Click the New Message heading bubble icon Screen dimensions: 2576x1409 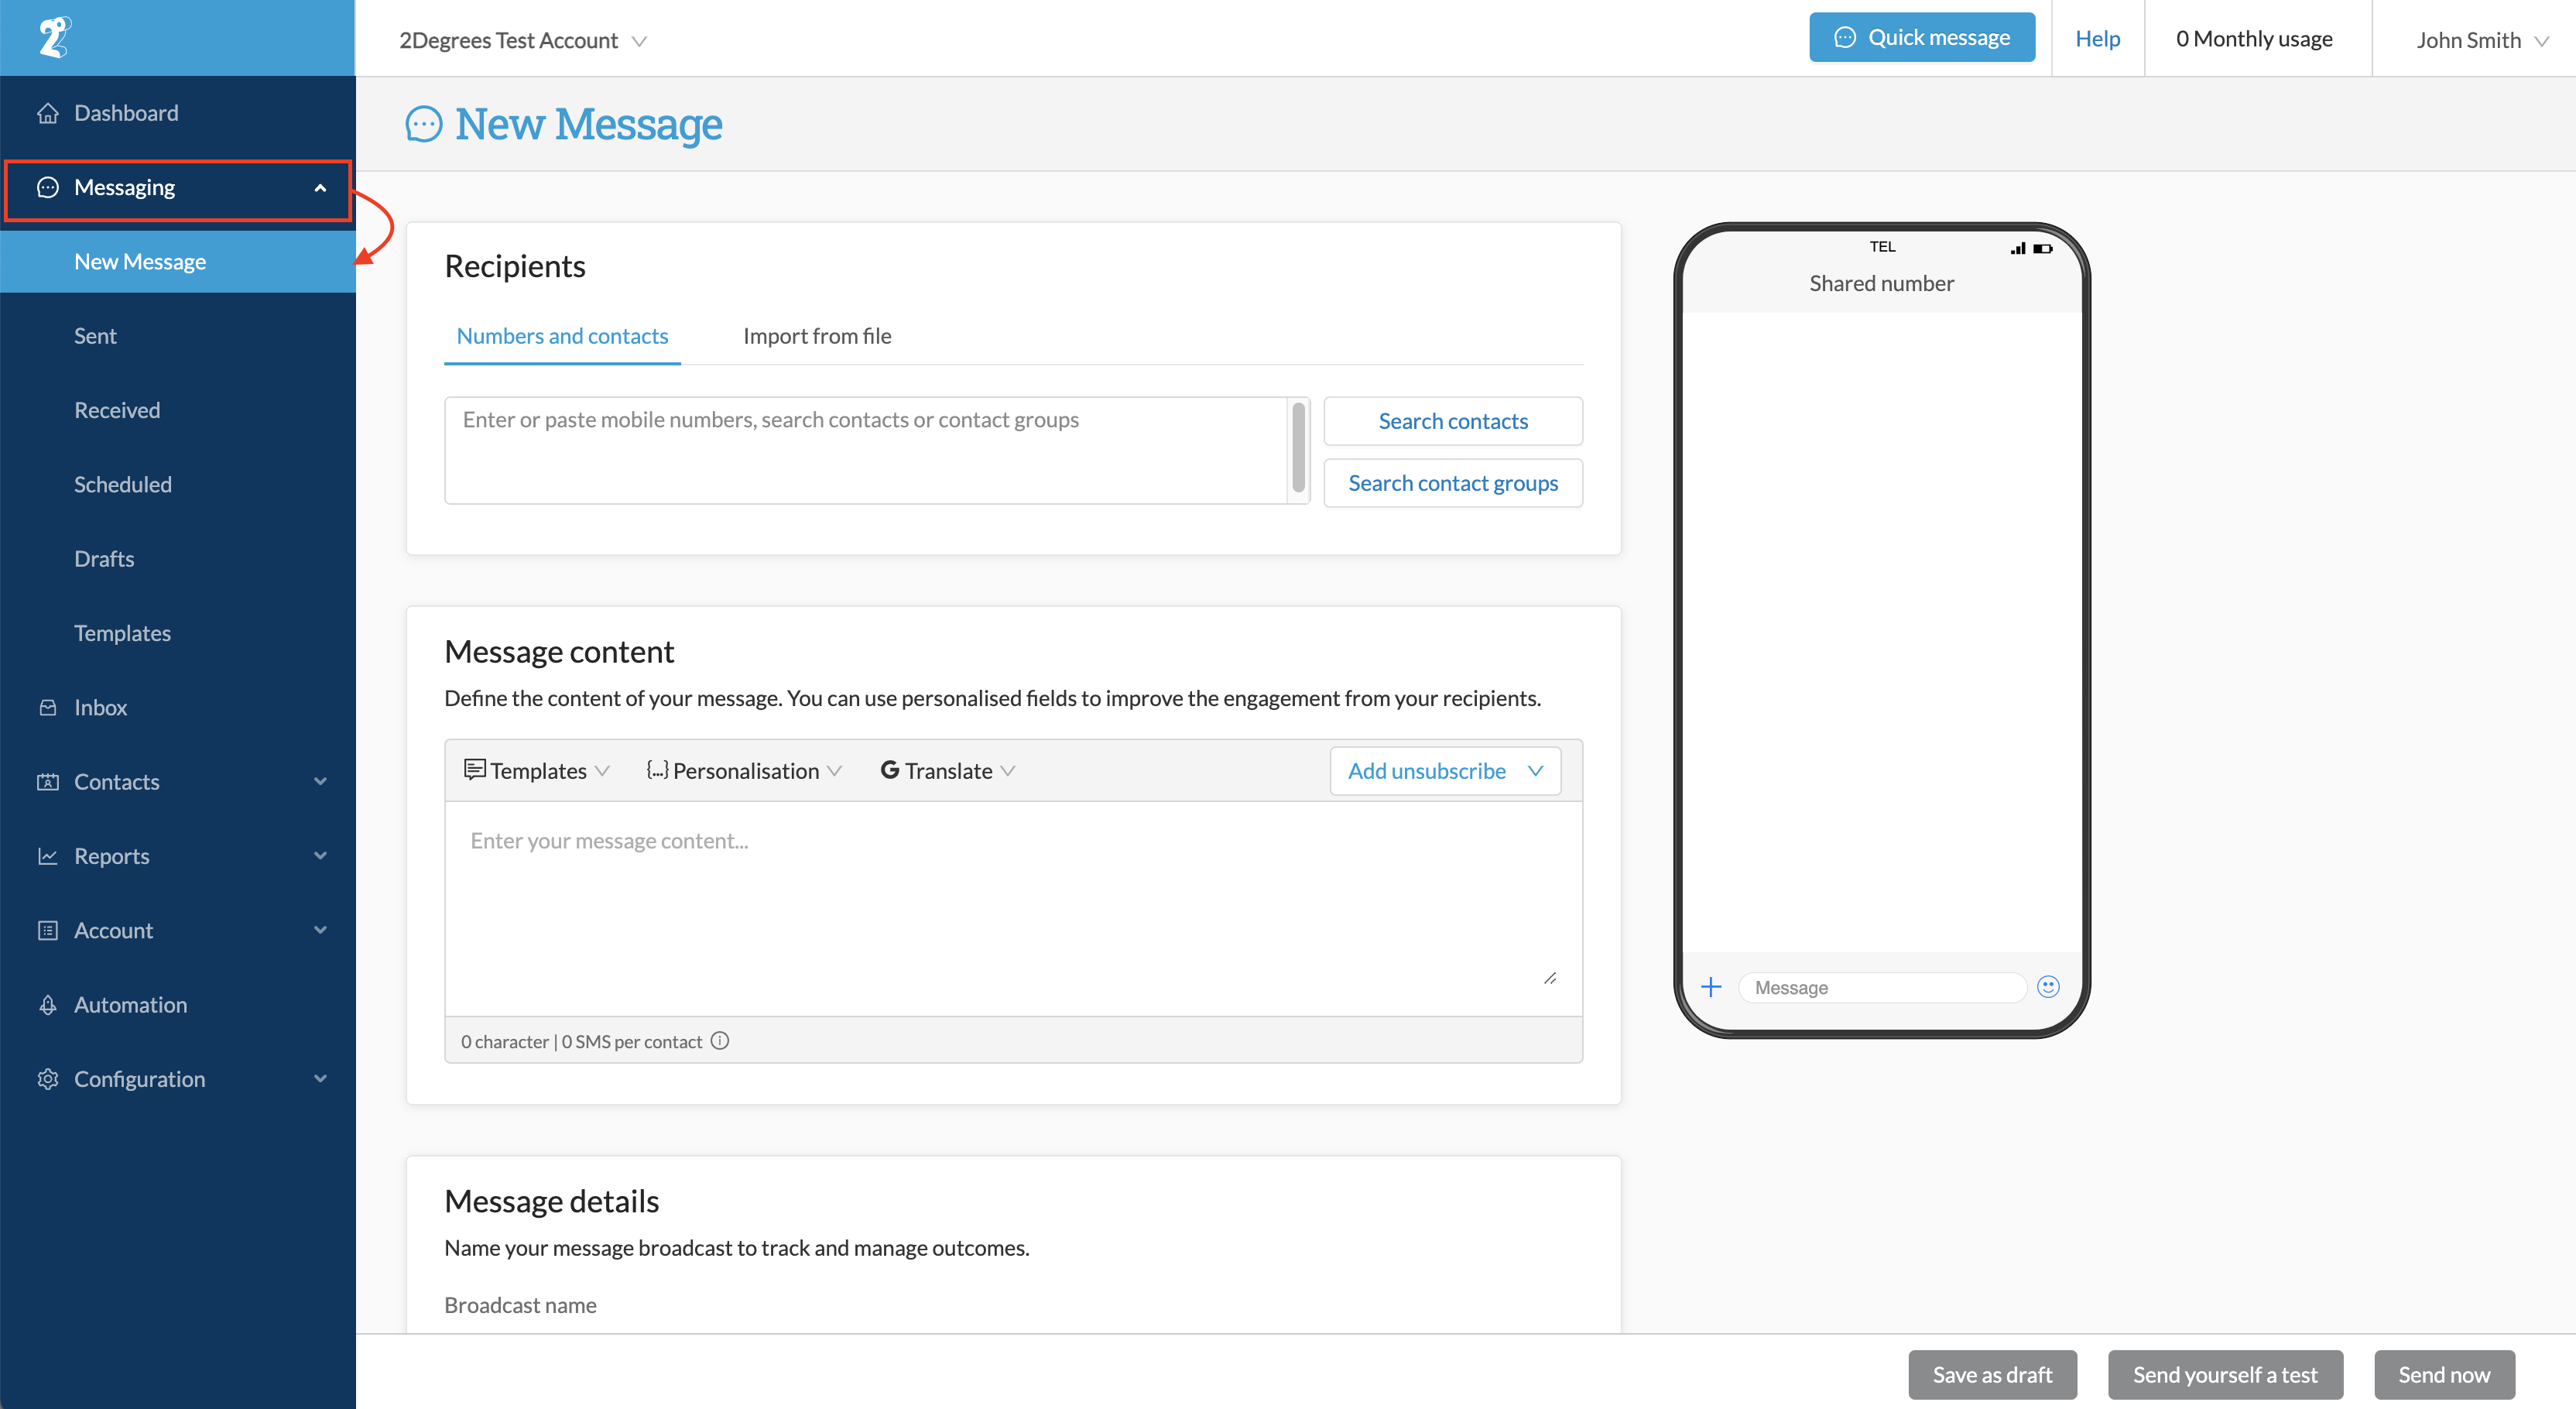pos(423,125)
